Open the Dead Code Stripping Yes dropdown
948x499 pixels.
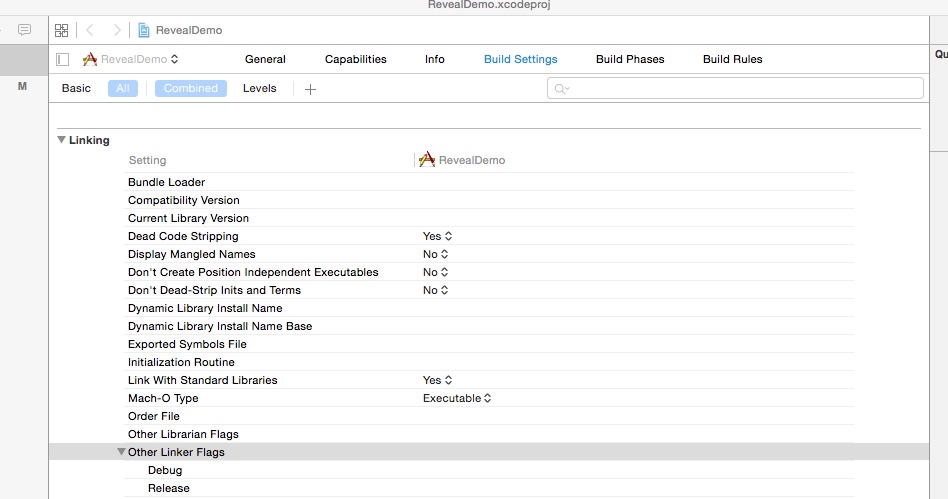pyautogui.click(x=437, y=236)
